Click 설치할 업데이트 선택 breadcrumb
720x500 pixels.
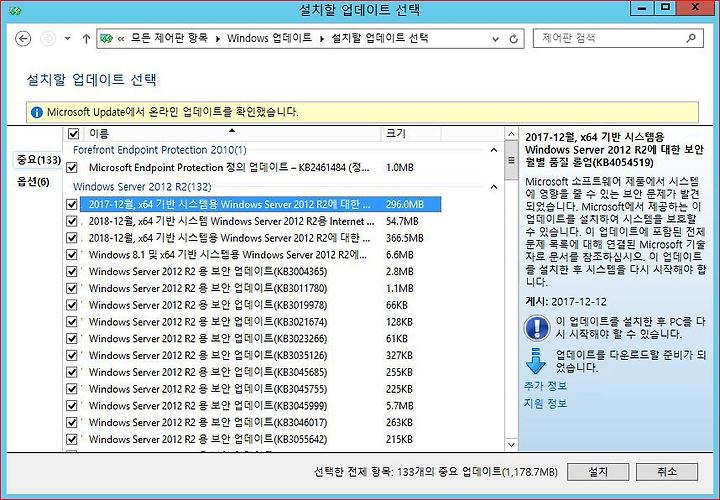tap(380, 38)
